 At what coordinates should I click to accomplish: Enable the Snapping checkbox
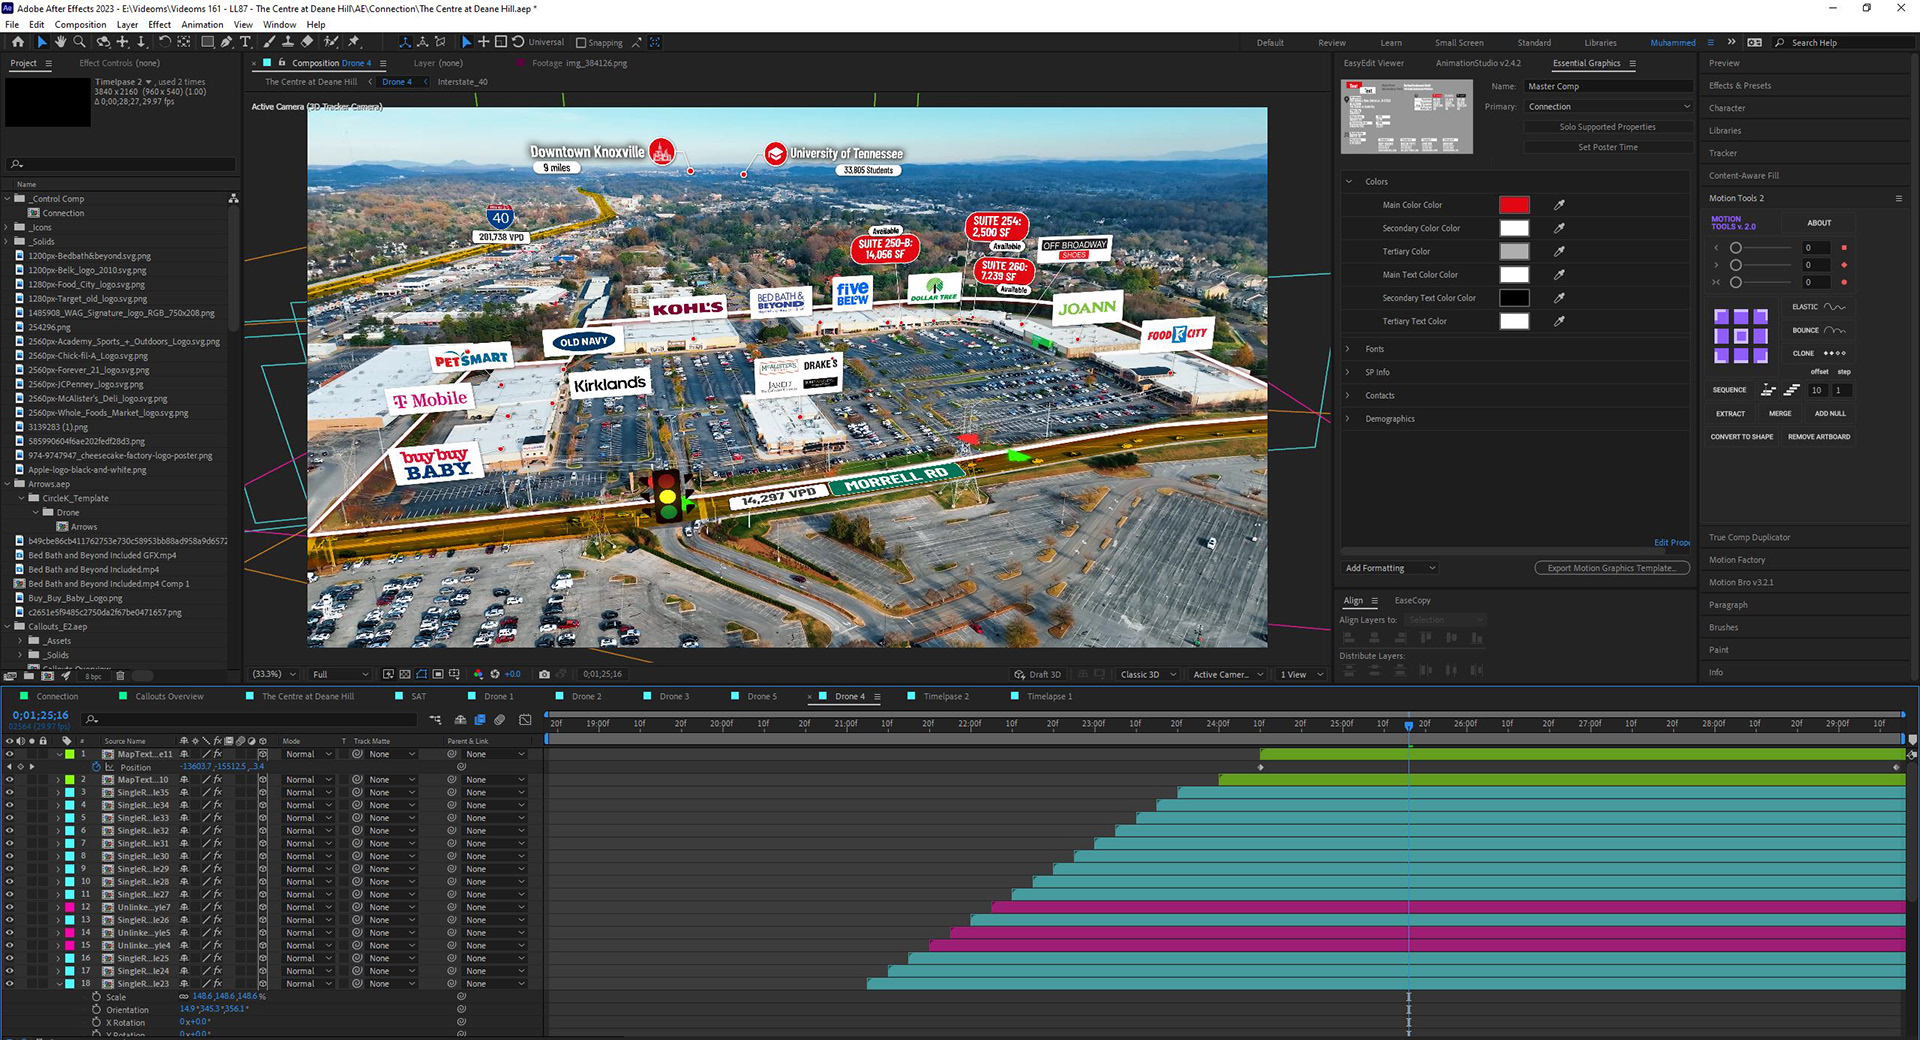(x=581, y=43)
